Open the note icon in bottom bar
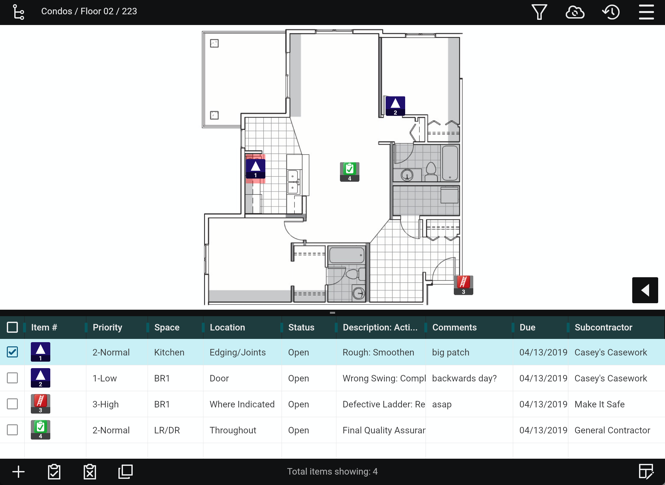The image size is (665, 485). point(646,472)
